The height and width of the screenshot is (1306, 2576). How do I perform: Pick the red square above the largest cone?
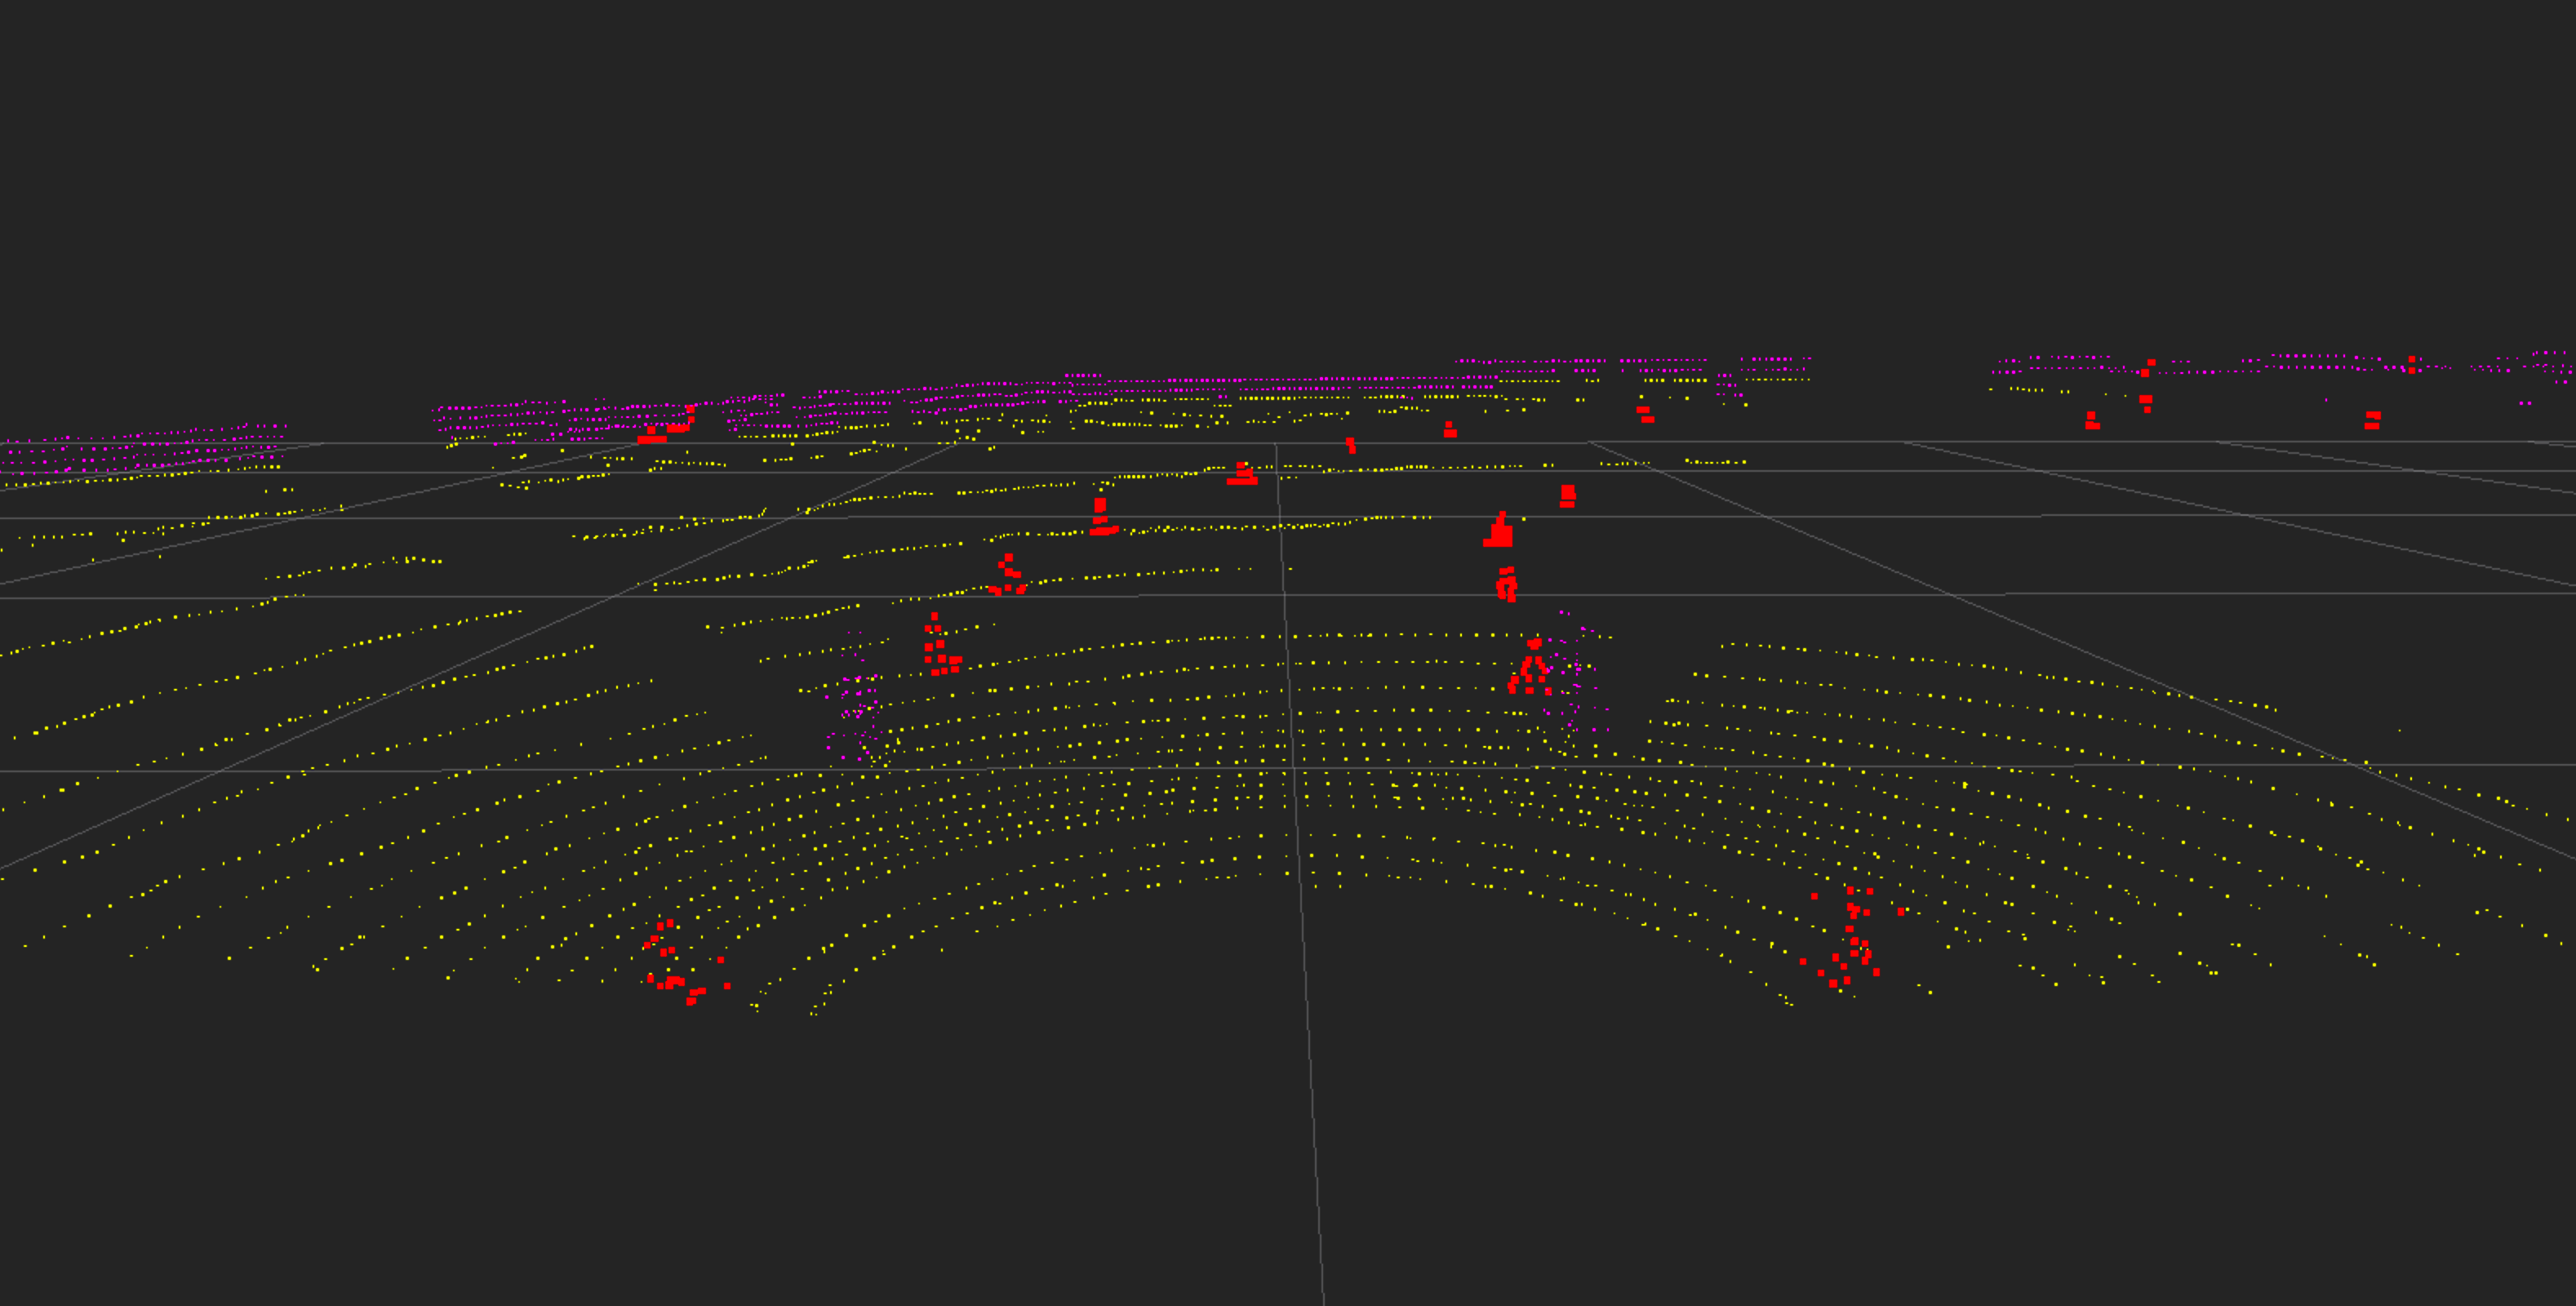(x=1567, y=496)
